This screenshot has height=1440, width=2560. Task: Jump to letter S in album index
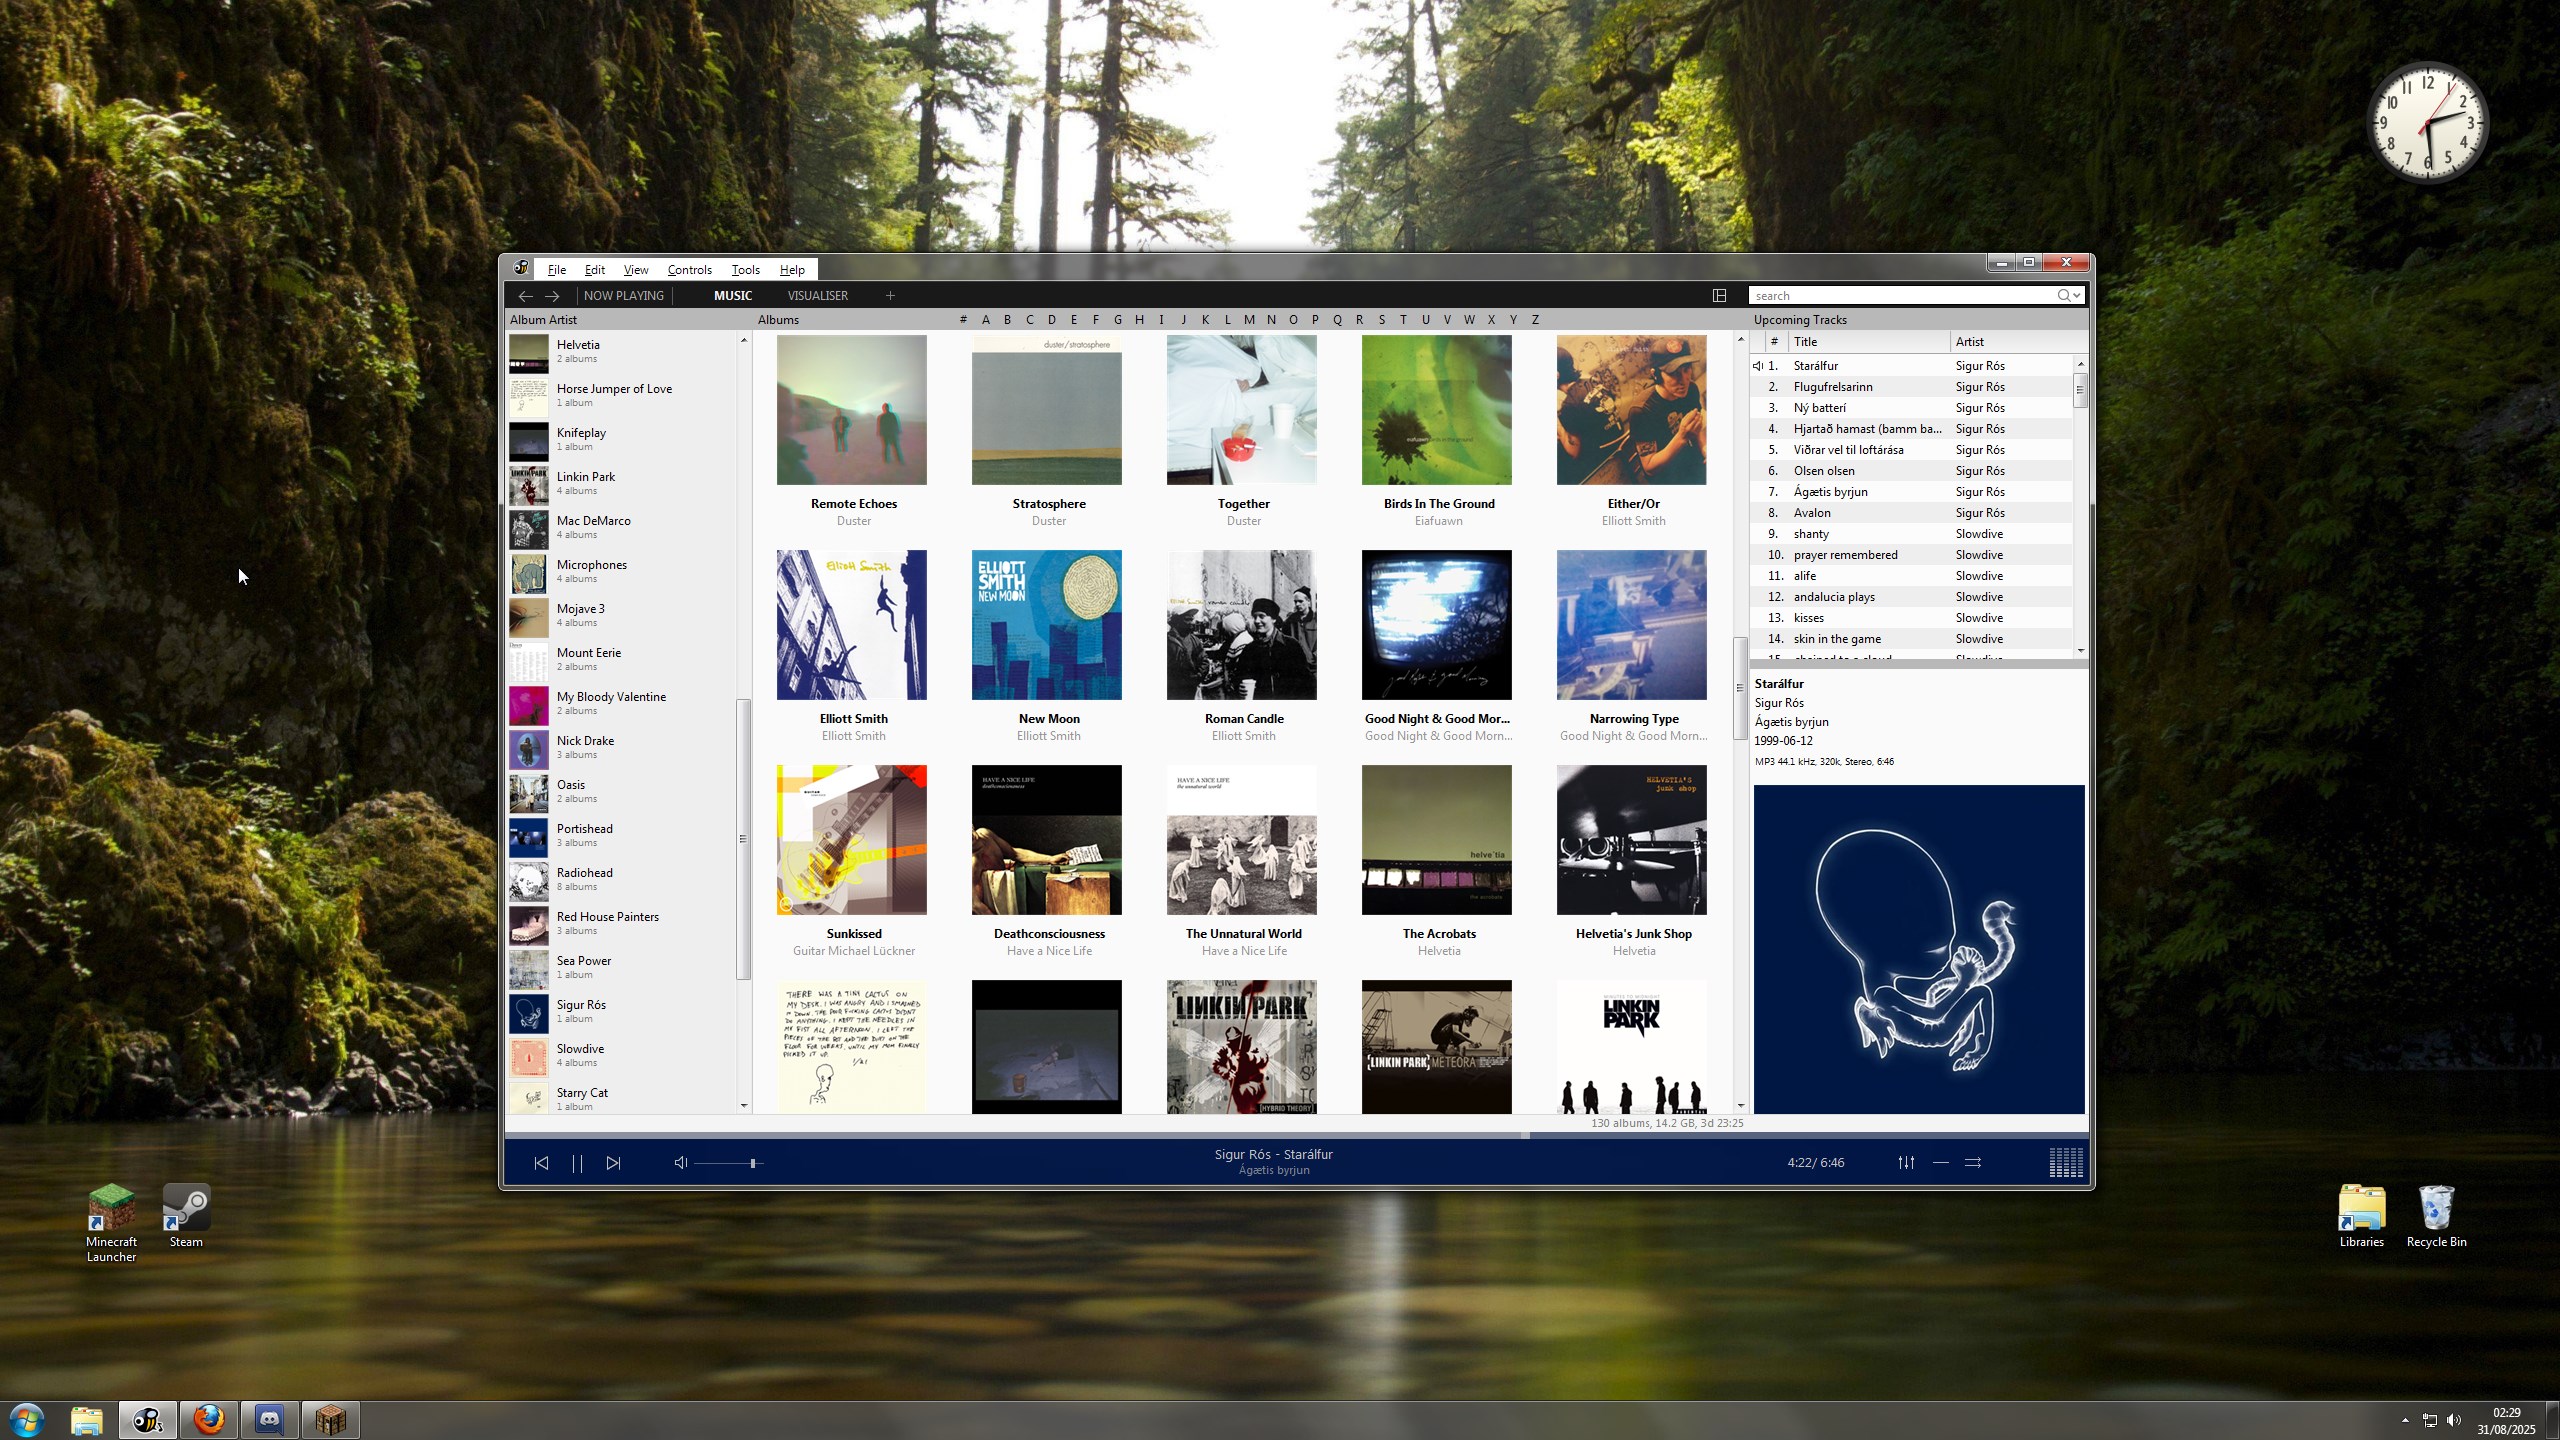1381,320
